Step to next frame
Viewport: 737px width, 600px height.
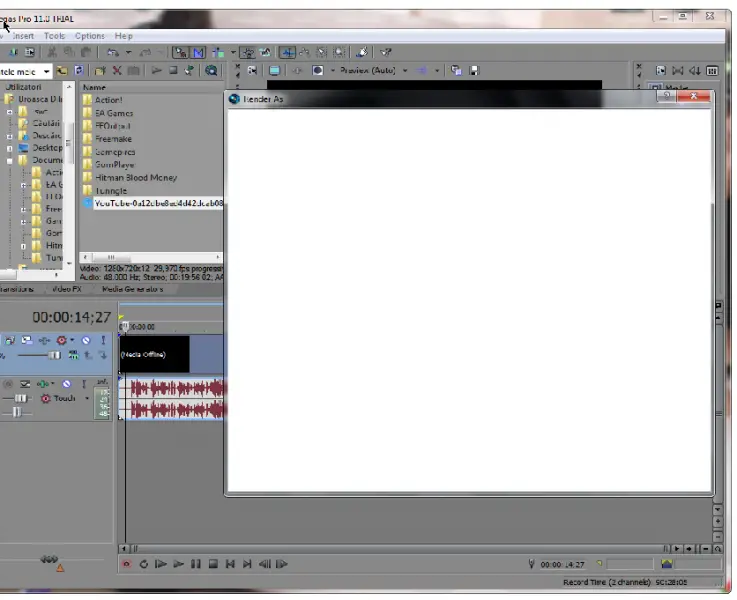click(282, 564)
